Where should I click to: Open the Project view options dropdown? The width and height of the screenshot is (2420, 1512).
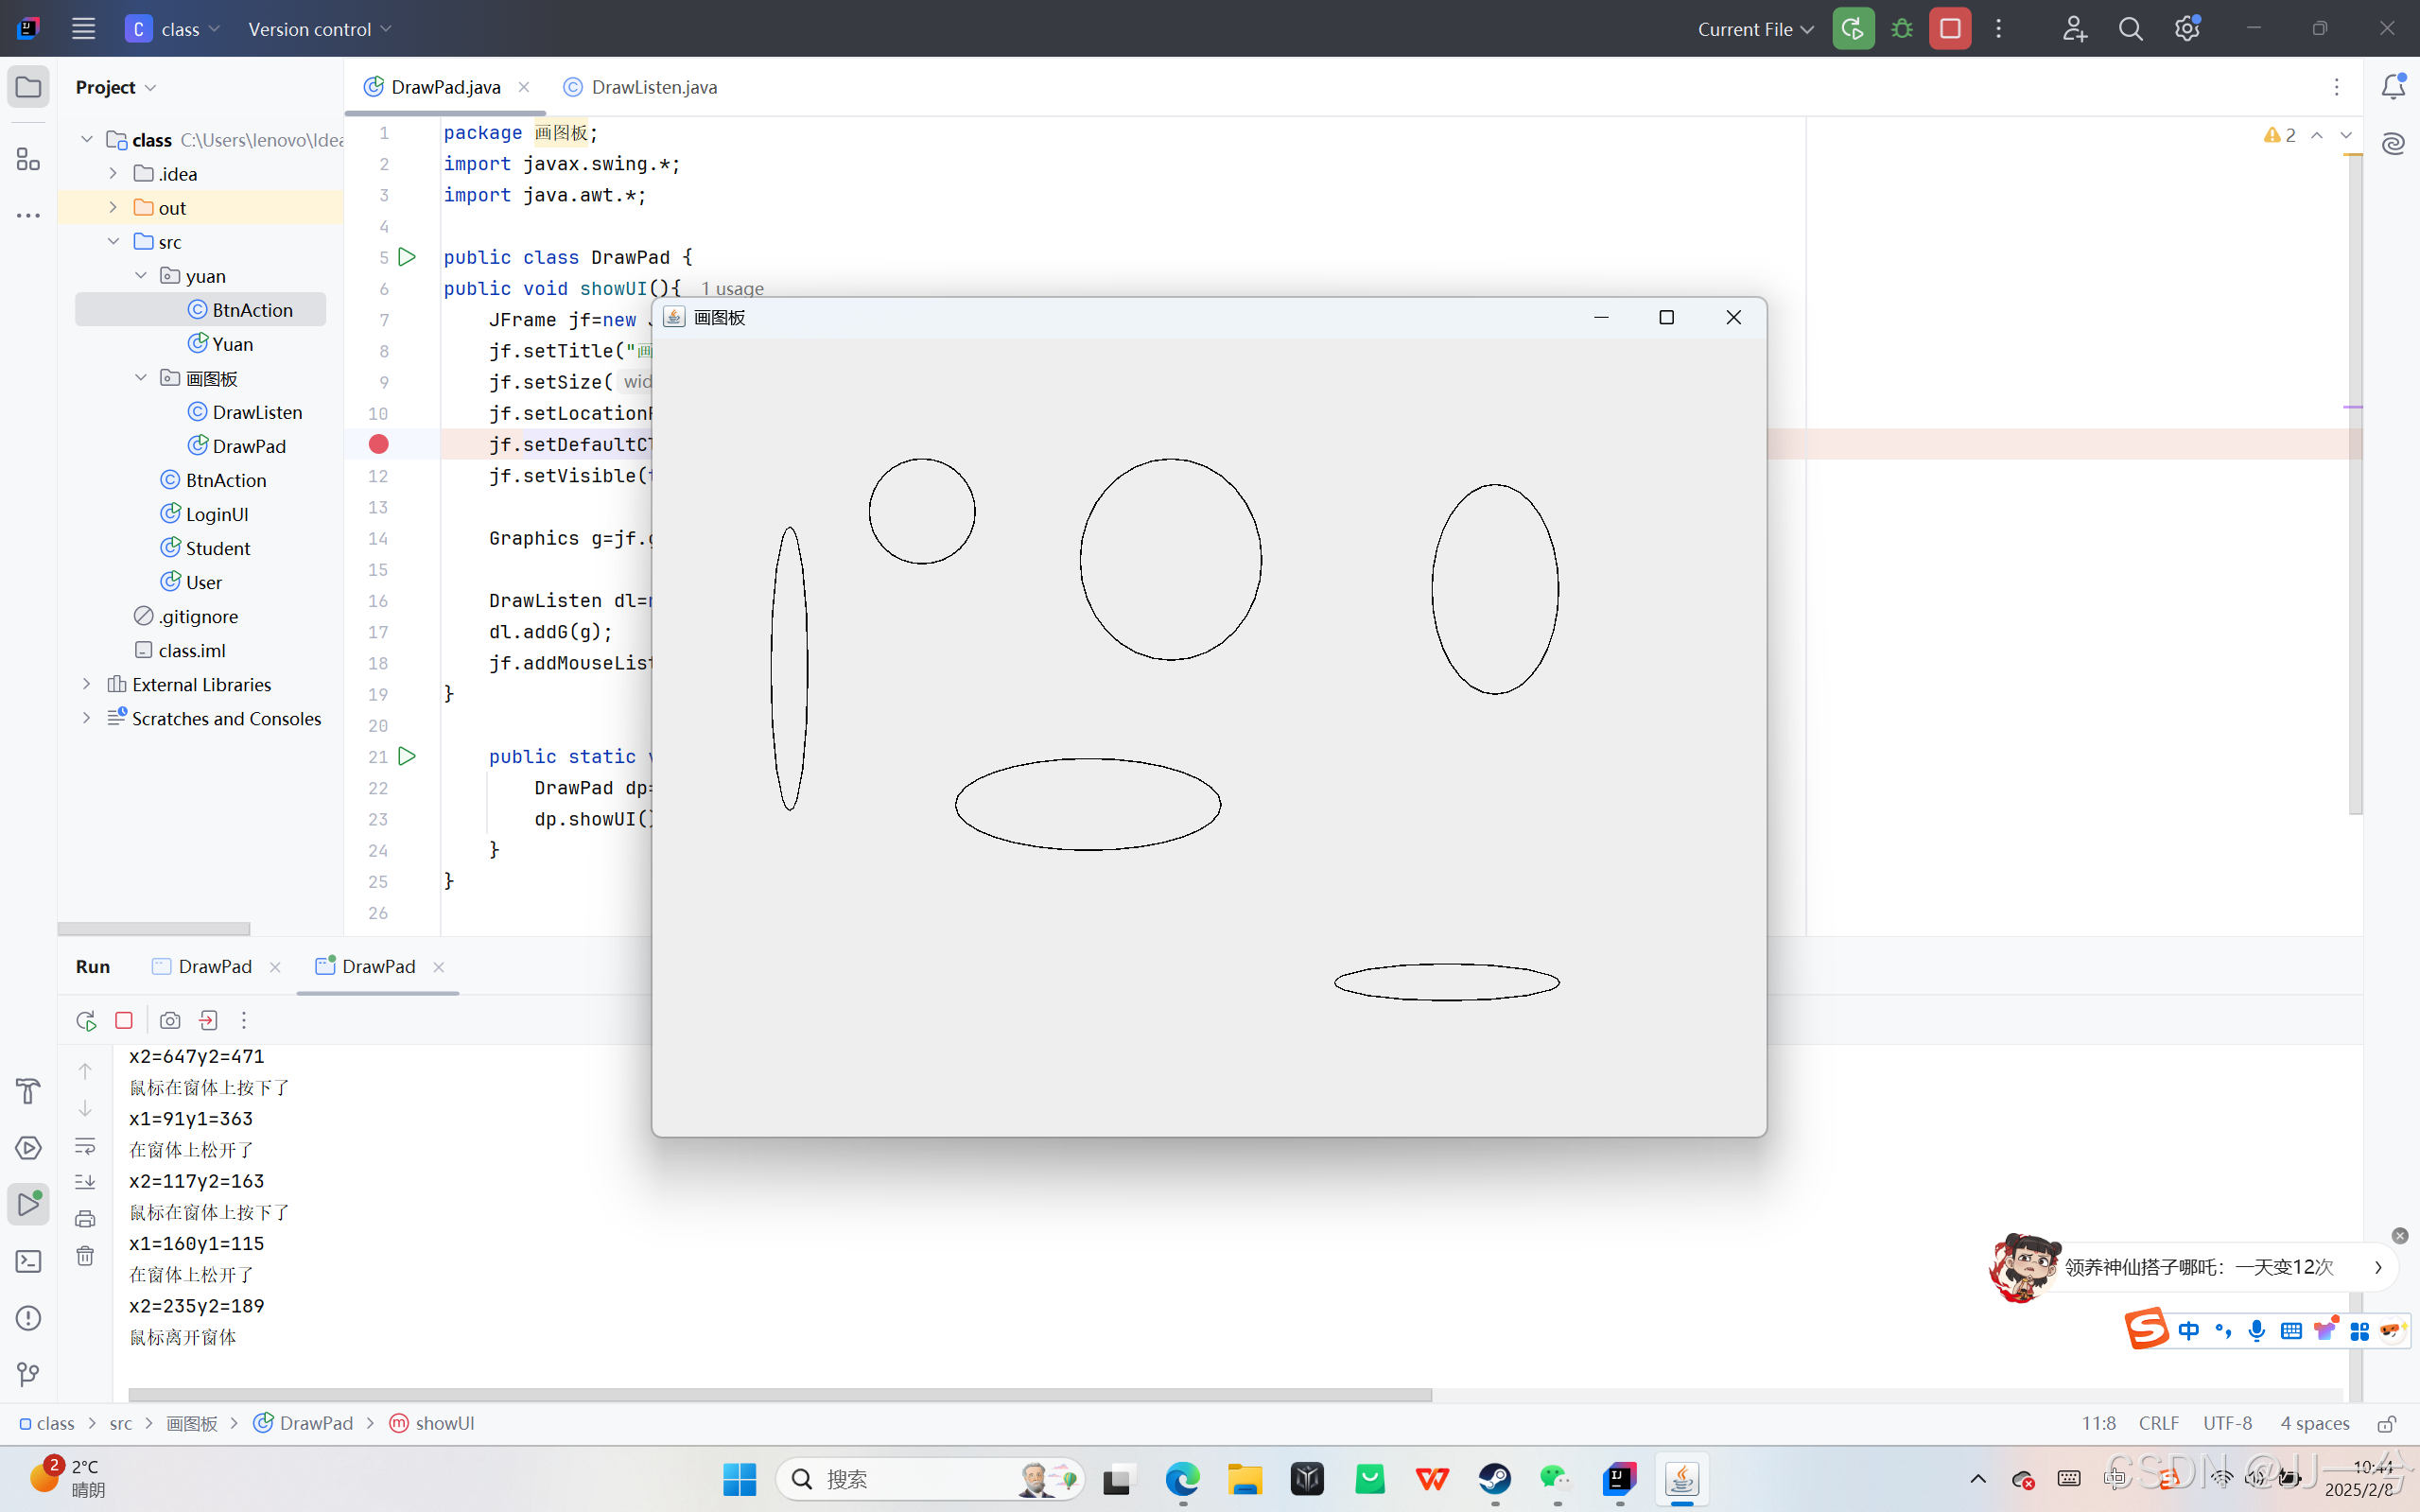pyautogui.click(x=116, y=87)
